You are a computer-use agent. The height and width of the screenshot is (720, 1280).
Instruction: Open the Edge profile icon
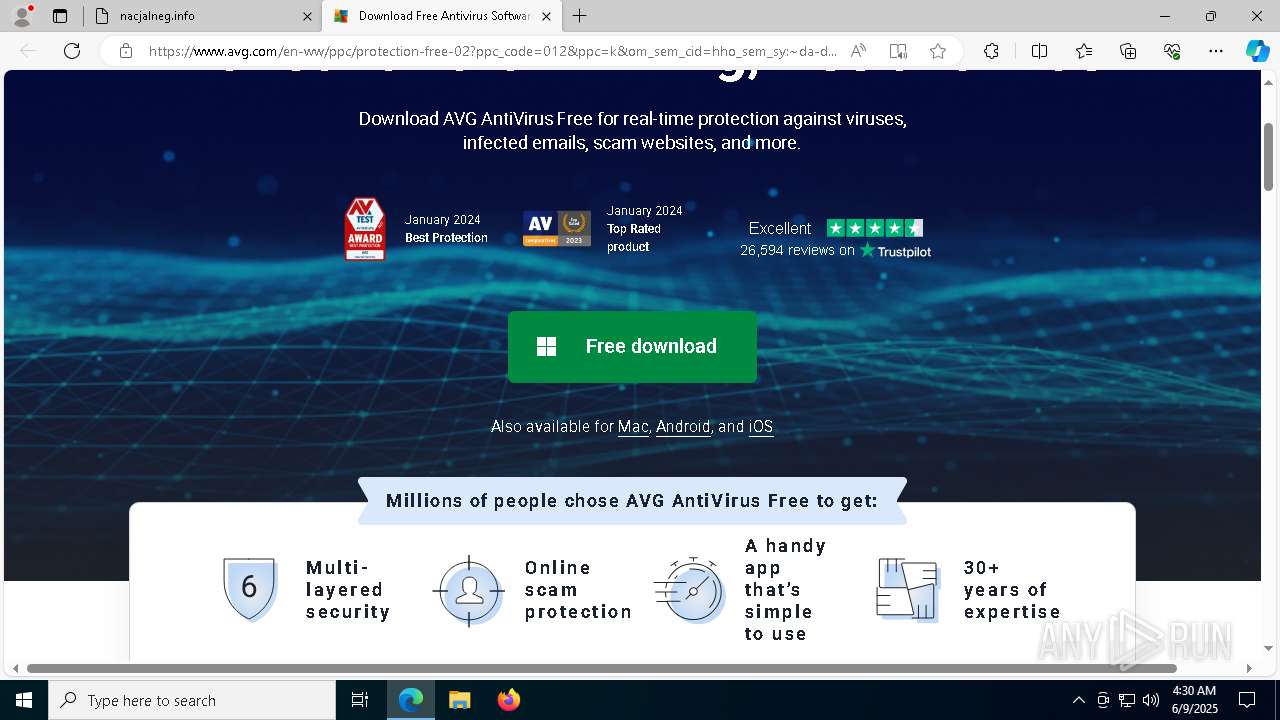coord(22,16)
